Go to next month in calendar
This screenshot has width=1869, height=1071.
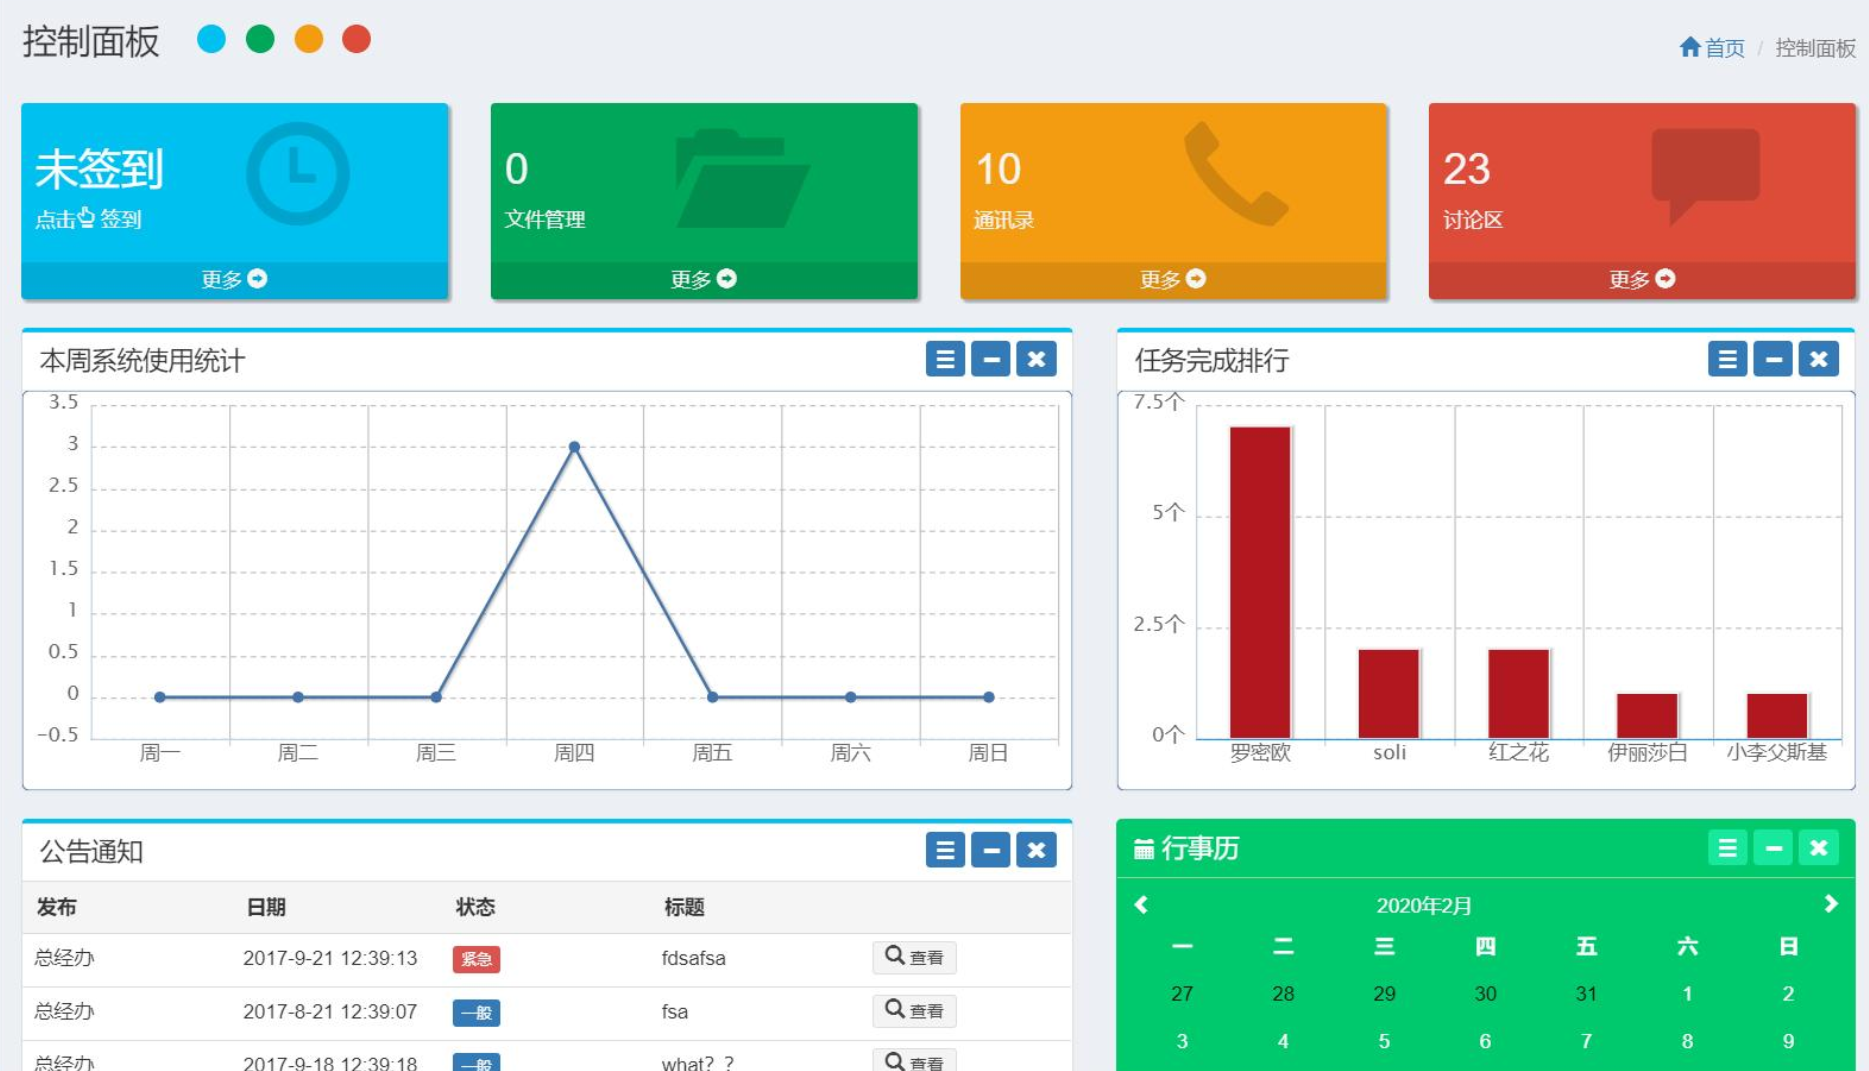1831,904
